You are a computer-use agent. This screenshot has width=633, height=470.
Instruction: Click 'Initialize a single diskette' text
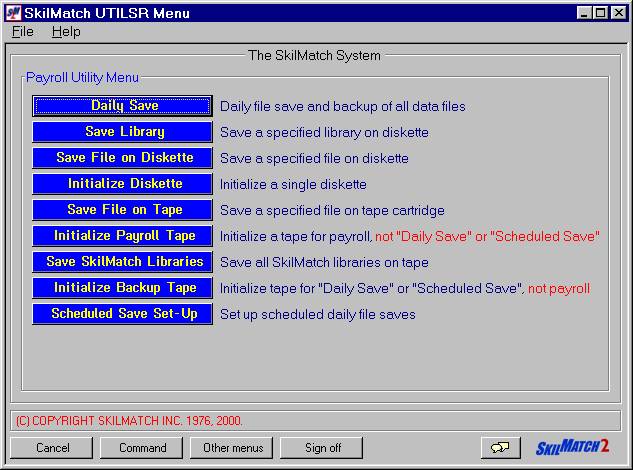click(293, 185)
